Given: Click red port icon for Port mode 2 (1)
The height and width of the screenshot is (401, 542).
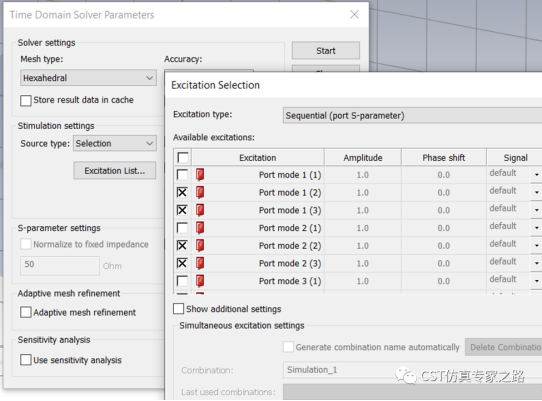Looking at the screenshot, I should [x=200, y=228].
